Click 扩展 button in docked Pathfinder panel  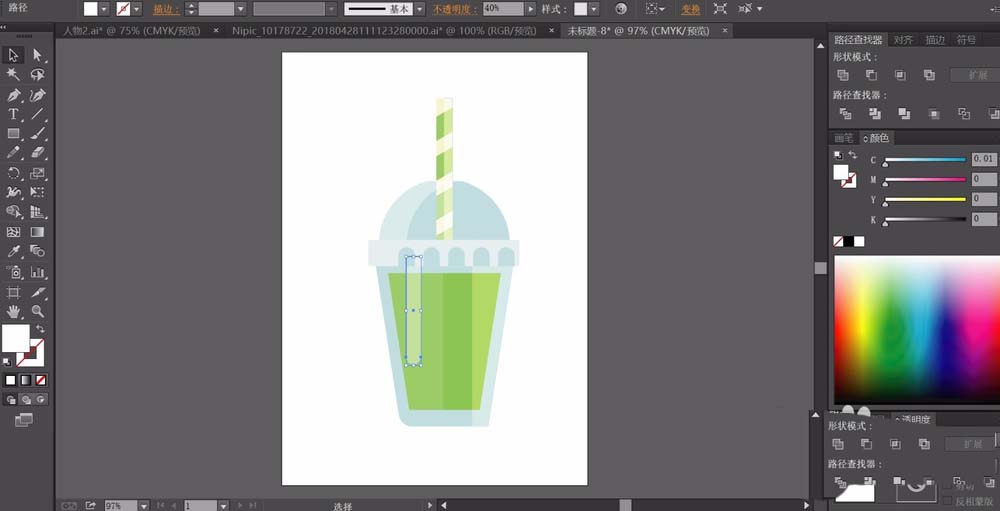(x=975, y=75)
